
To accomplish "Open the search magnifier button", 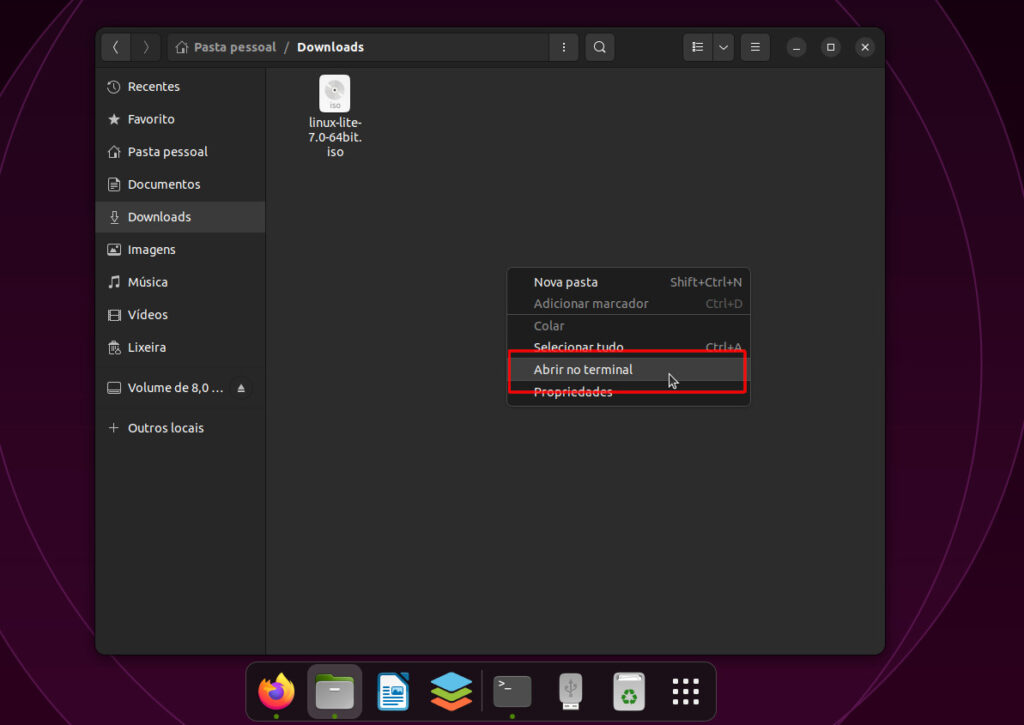I will pos(600,47).
